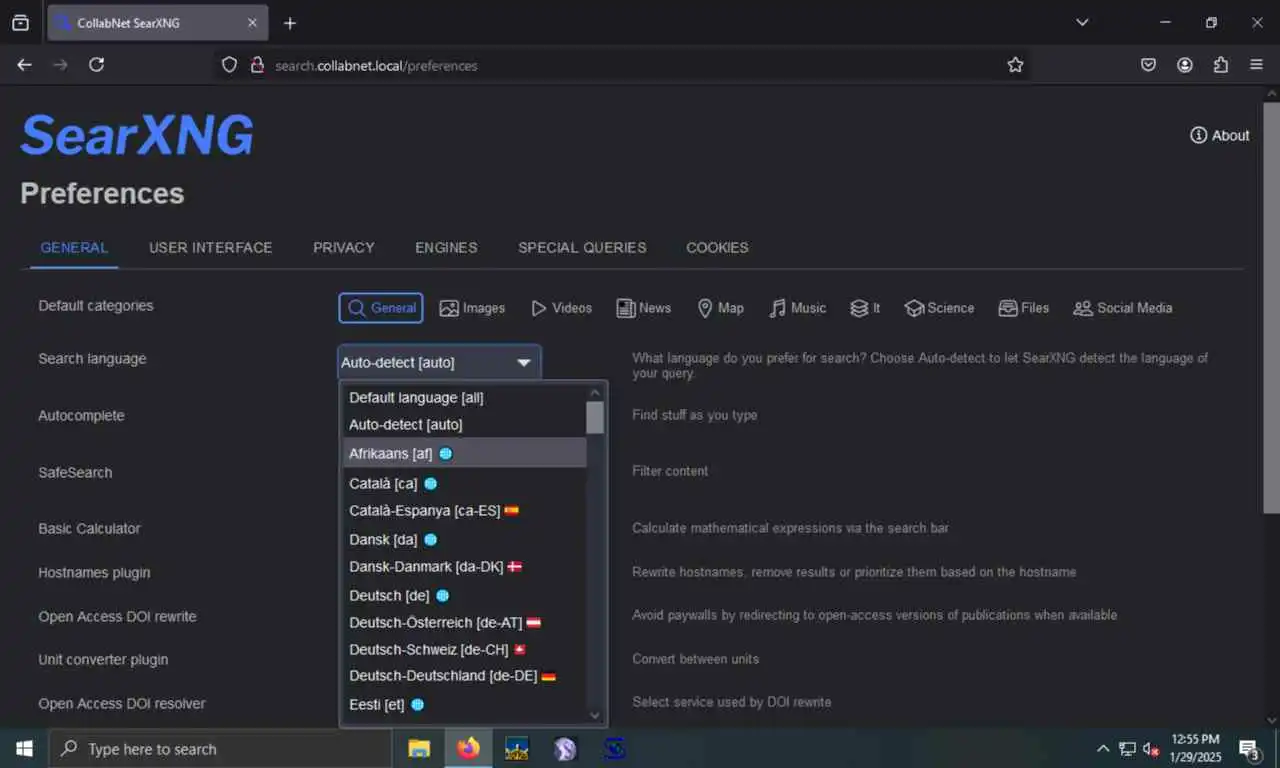Open the network tray icon
Image resolution: width=1280 pixels, height=768 pixels.
point(1127,748)
